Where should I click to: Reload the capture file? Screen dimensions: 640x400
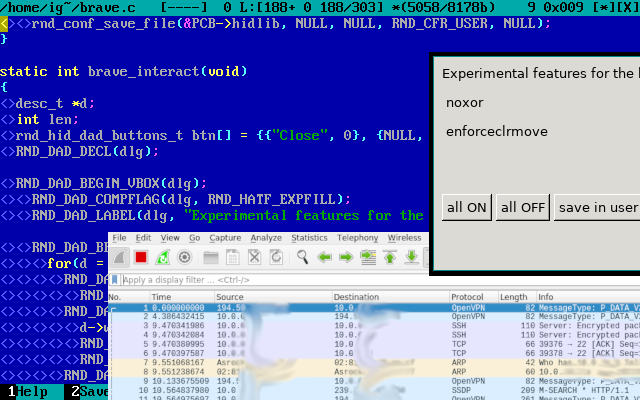tap(277, 258)
